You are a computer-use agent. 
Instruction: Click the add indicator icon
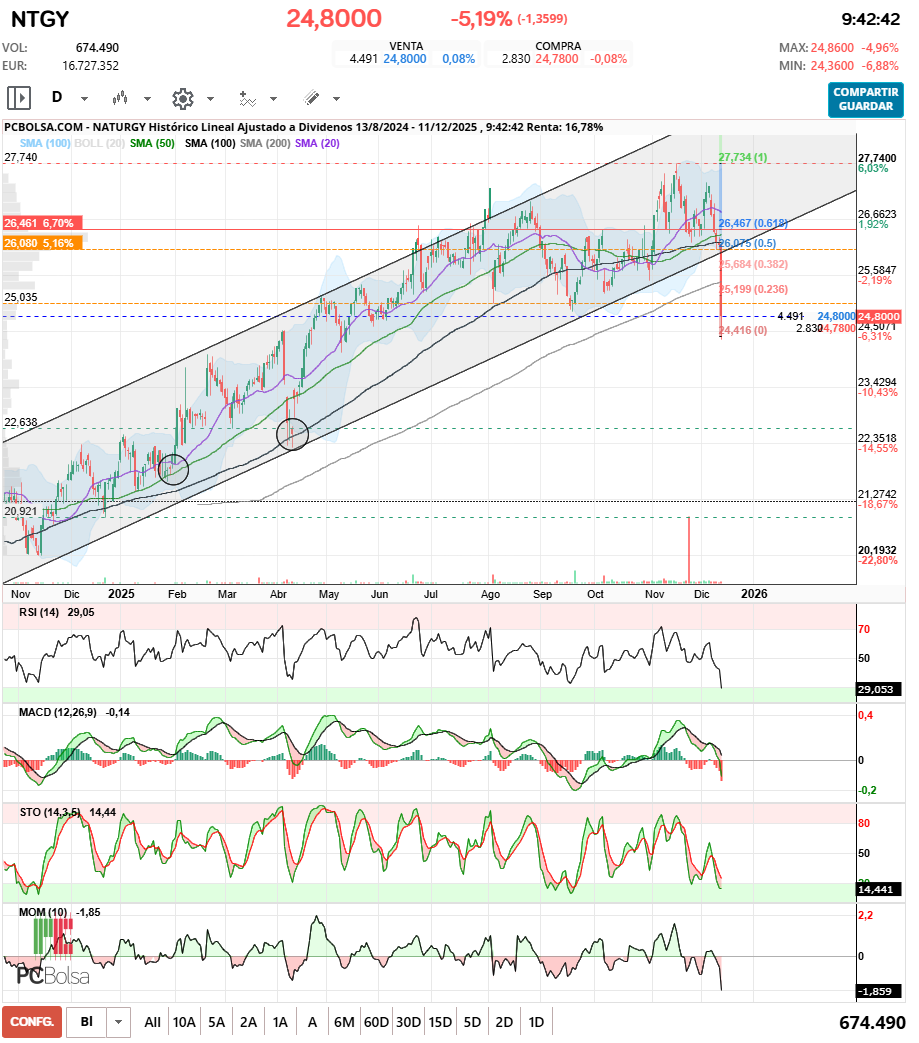point(247,98)
